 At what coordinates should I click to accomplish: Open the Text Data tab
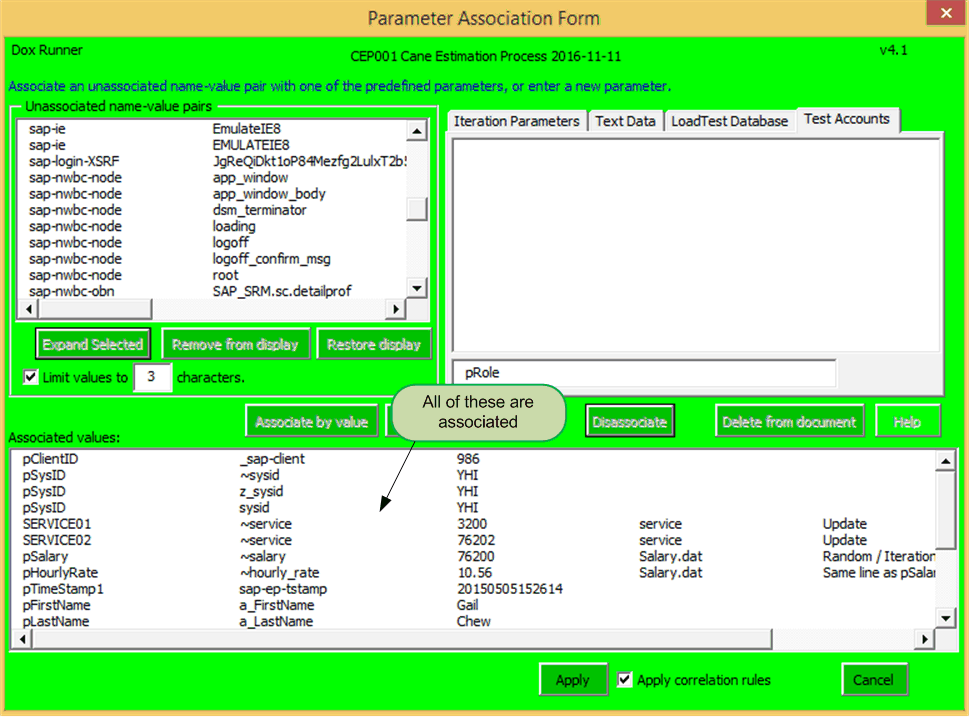click(x=625, y=121)
